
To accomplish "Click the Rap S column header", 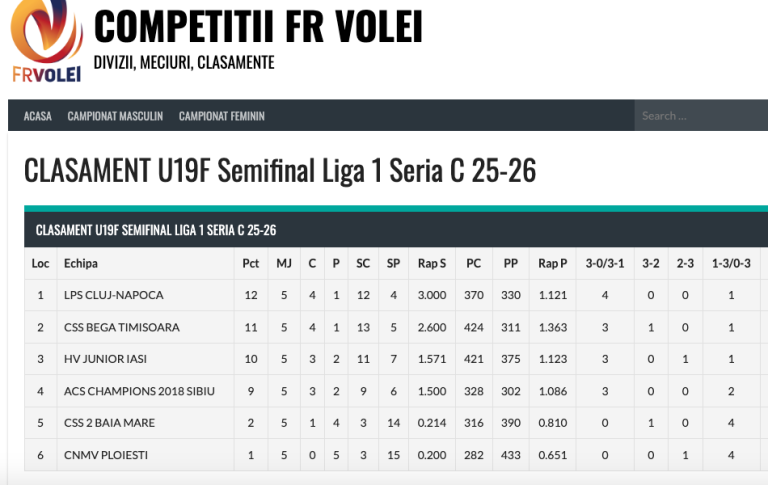I will point(432,264).
